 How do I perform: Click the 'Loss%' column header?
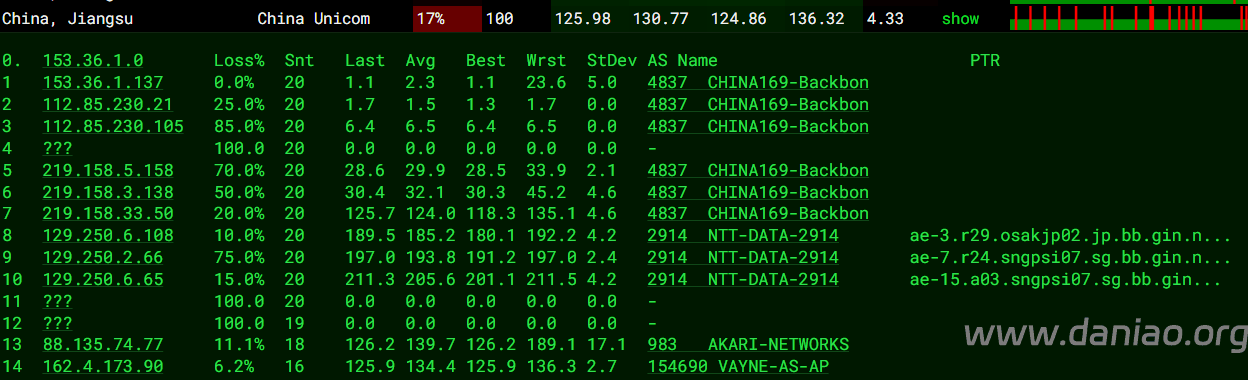point(239,61)
